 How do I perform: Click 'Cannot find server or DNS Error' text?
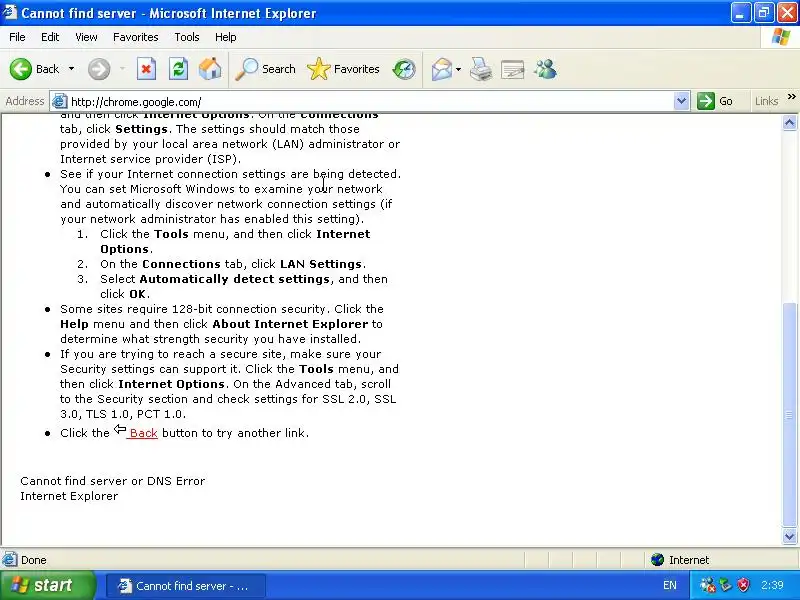(112, 481)
